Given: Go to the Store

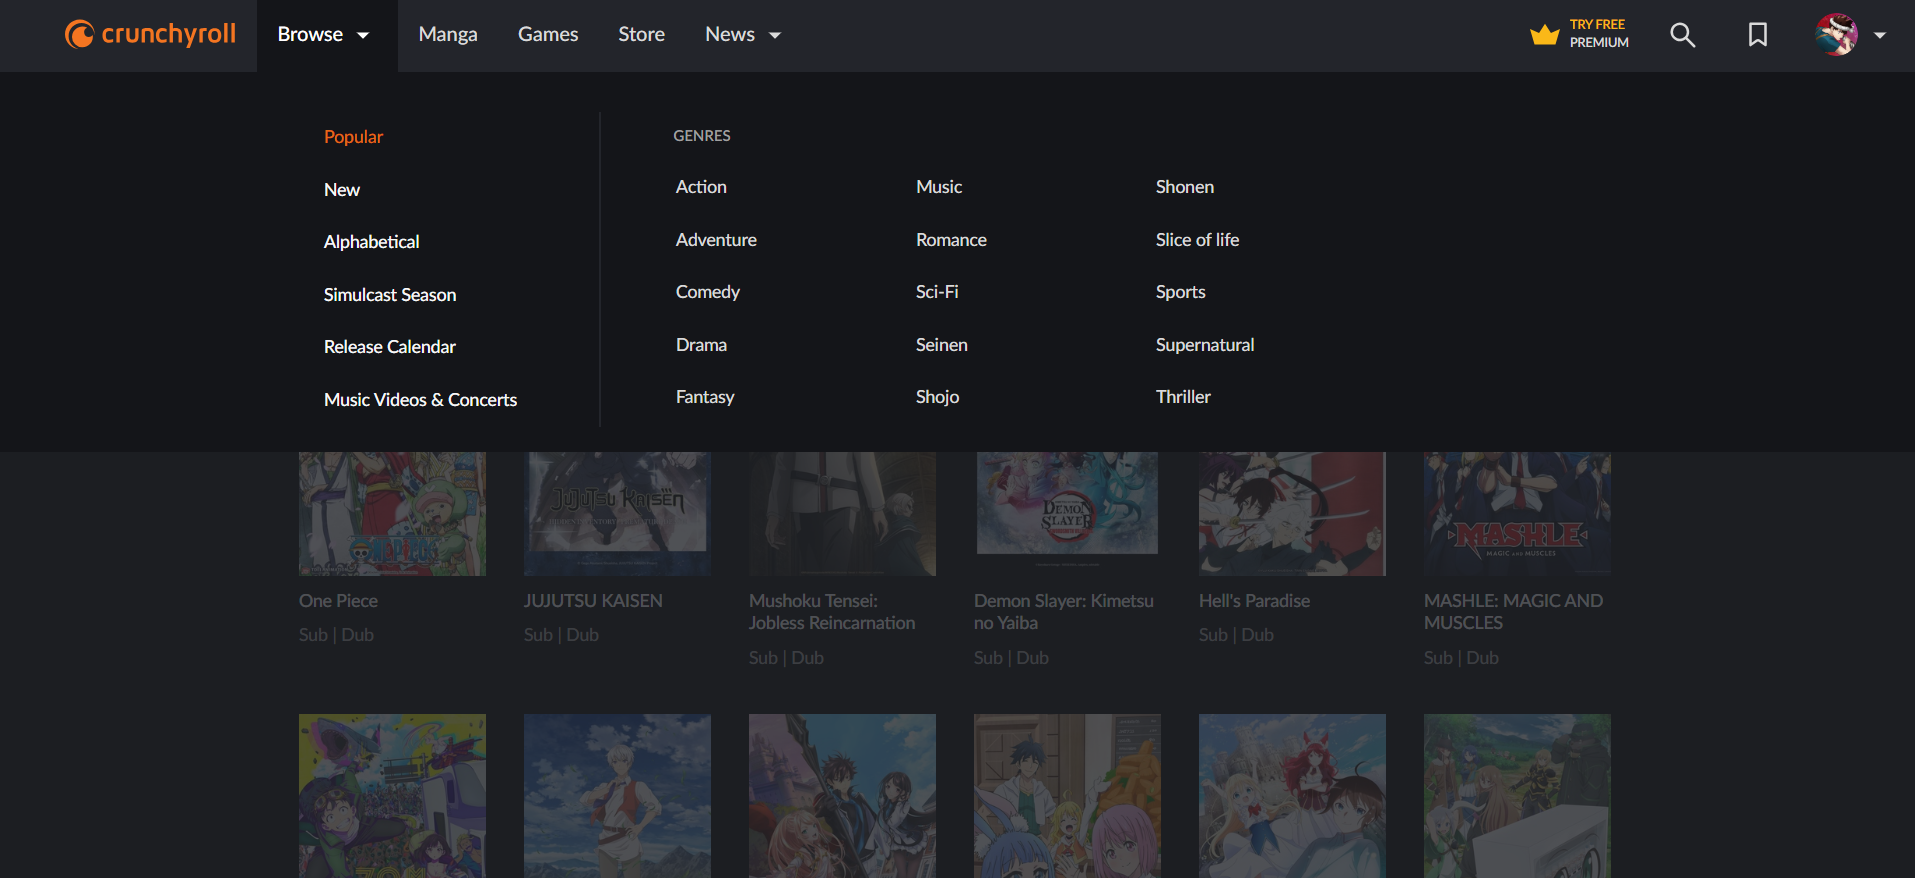Looking at the screenshot, I should [x=641, y=35].
